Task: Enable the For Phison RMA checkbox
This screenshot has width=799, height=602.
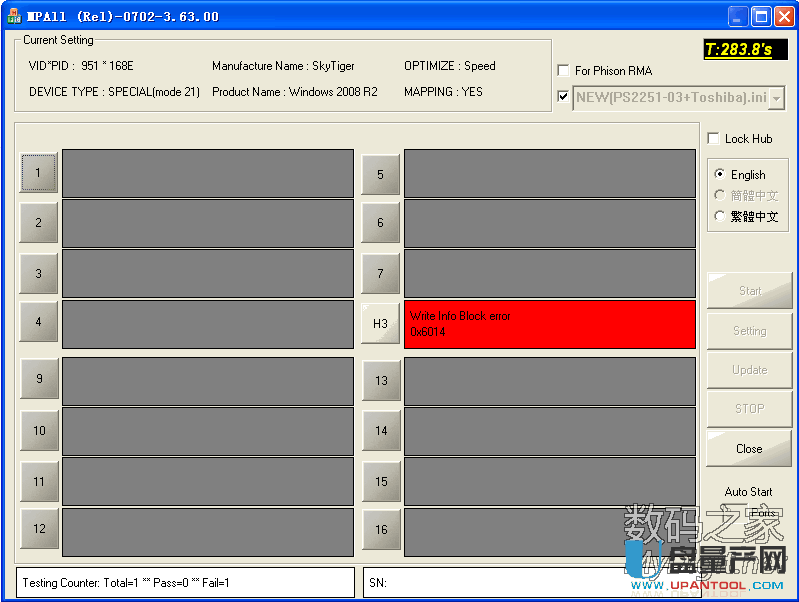Action: 564,71
